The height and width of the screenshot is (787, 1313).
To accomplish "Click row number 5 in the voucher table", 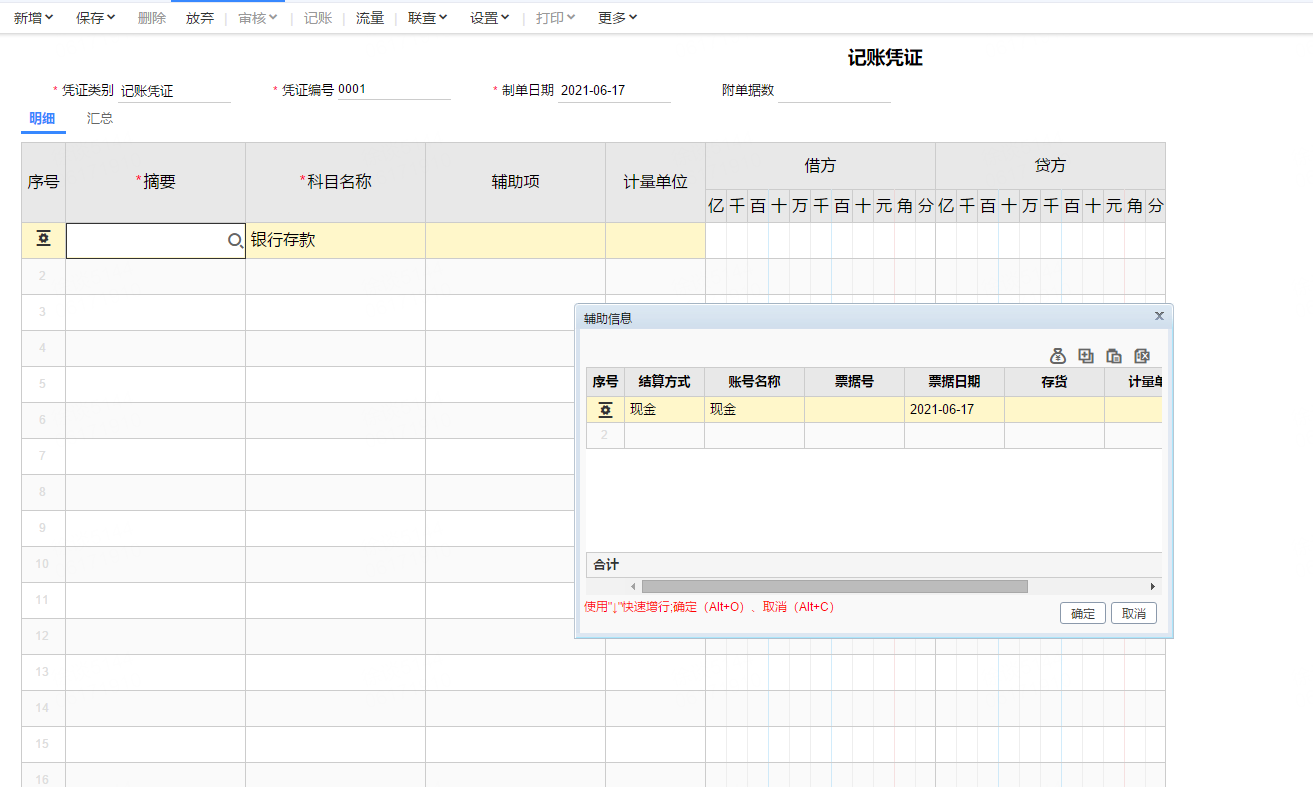I will click(x=43, y=384).
